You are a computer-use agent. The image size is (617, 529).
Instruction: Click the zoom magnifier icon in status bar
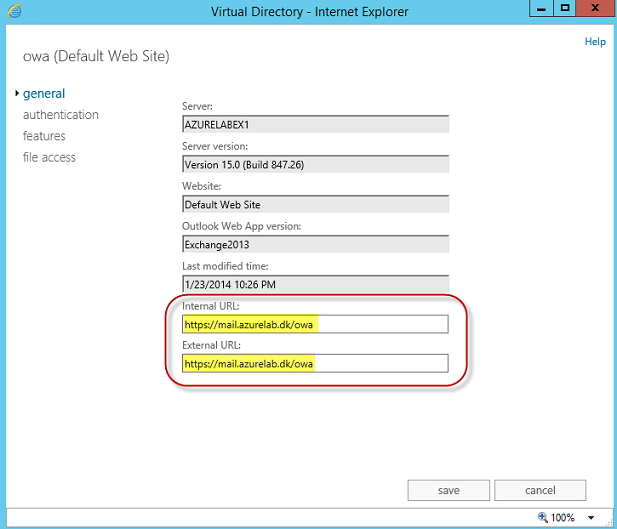click(543, 517)
